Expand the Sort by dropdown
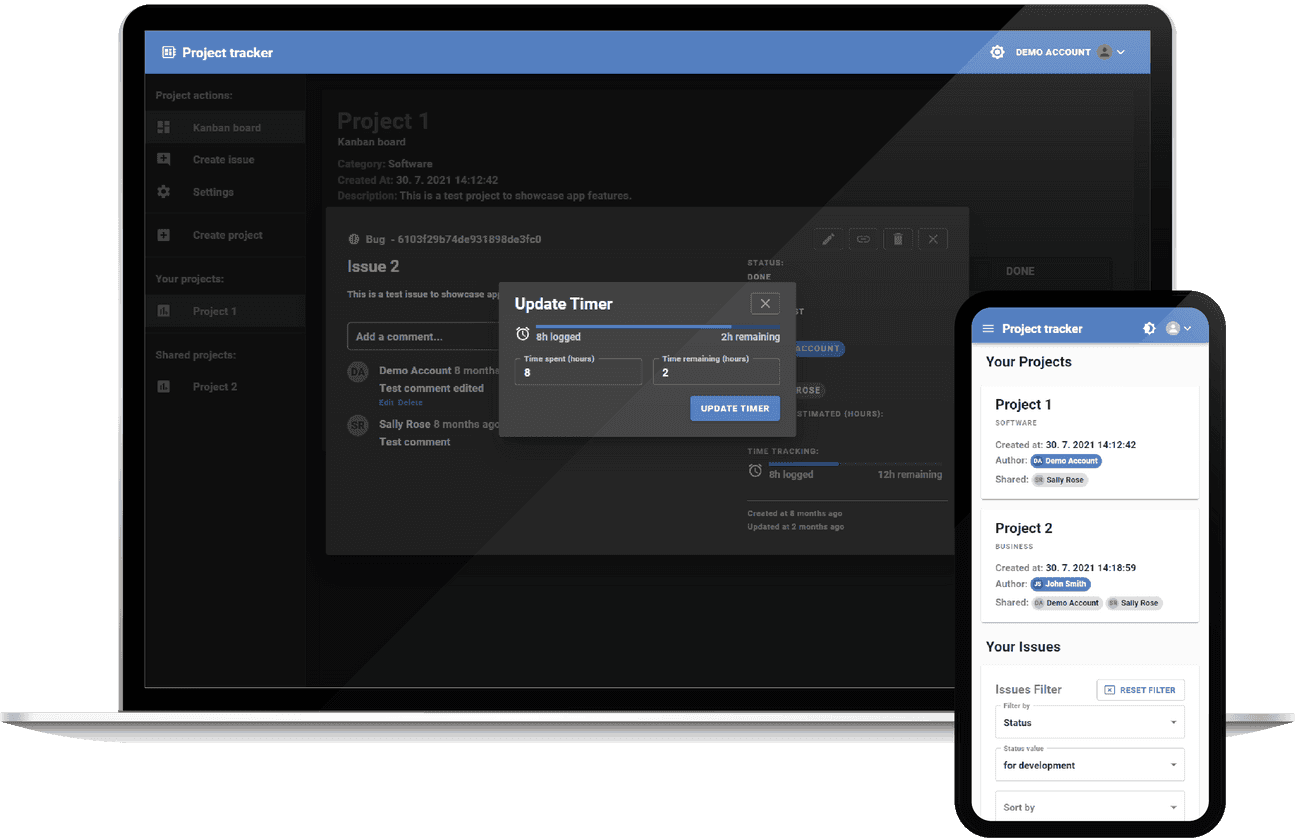Viewport: 1295px width, 838px height. (x=1090, y=807)
